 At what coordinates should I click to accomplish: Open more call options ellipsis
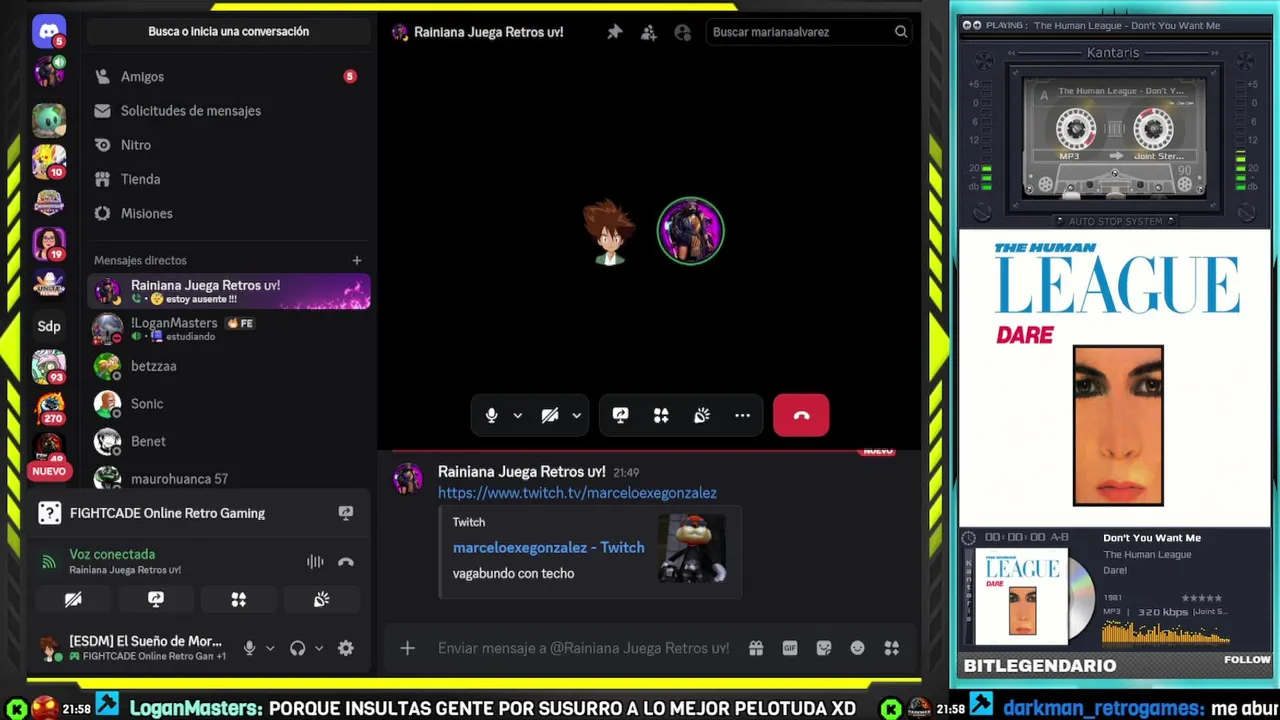click(x=742, y=415)
